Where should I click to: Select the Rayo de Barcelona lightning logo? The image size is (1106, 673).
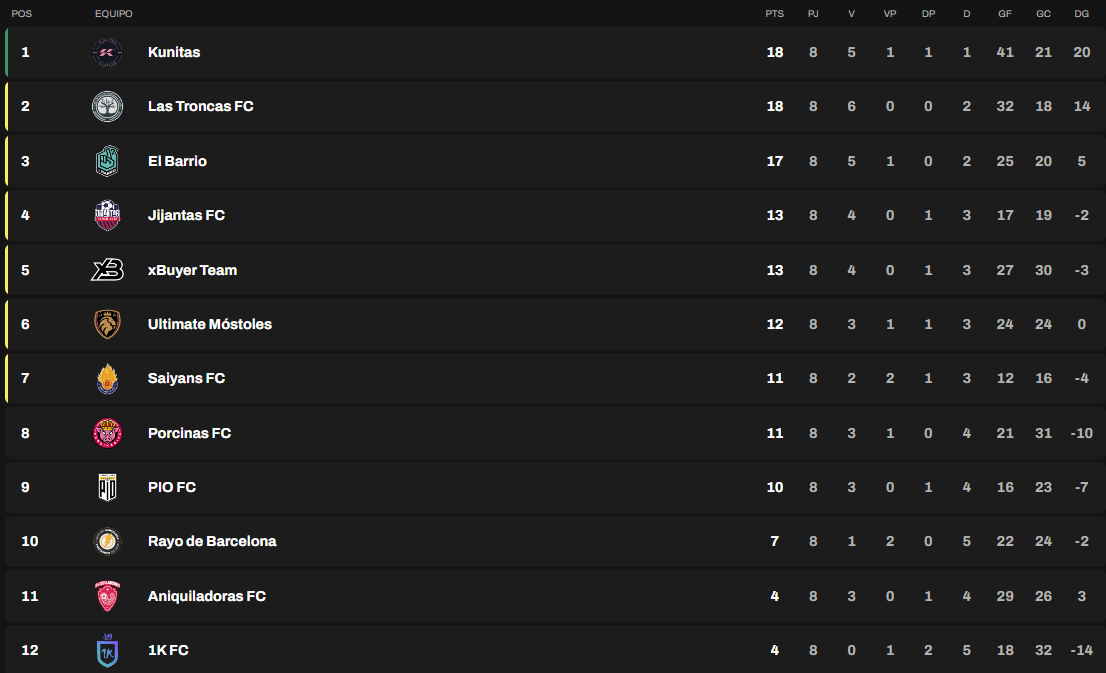(107, 541)
